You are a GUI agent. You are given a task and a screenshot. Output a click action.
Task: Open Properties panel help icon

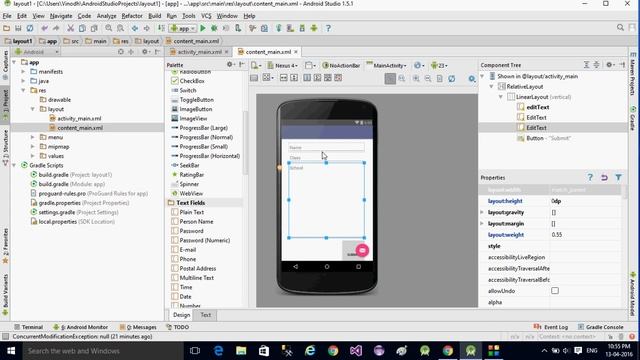[x=590, y=178]
